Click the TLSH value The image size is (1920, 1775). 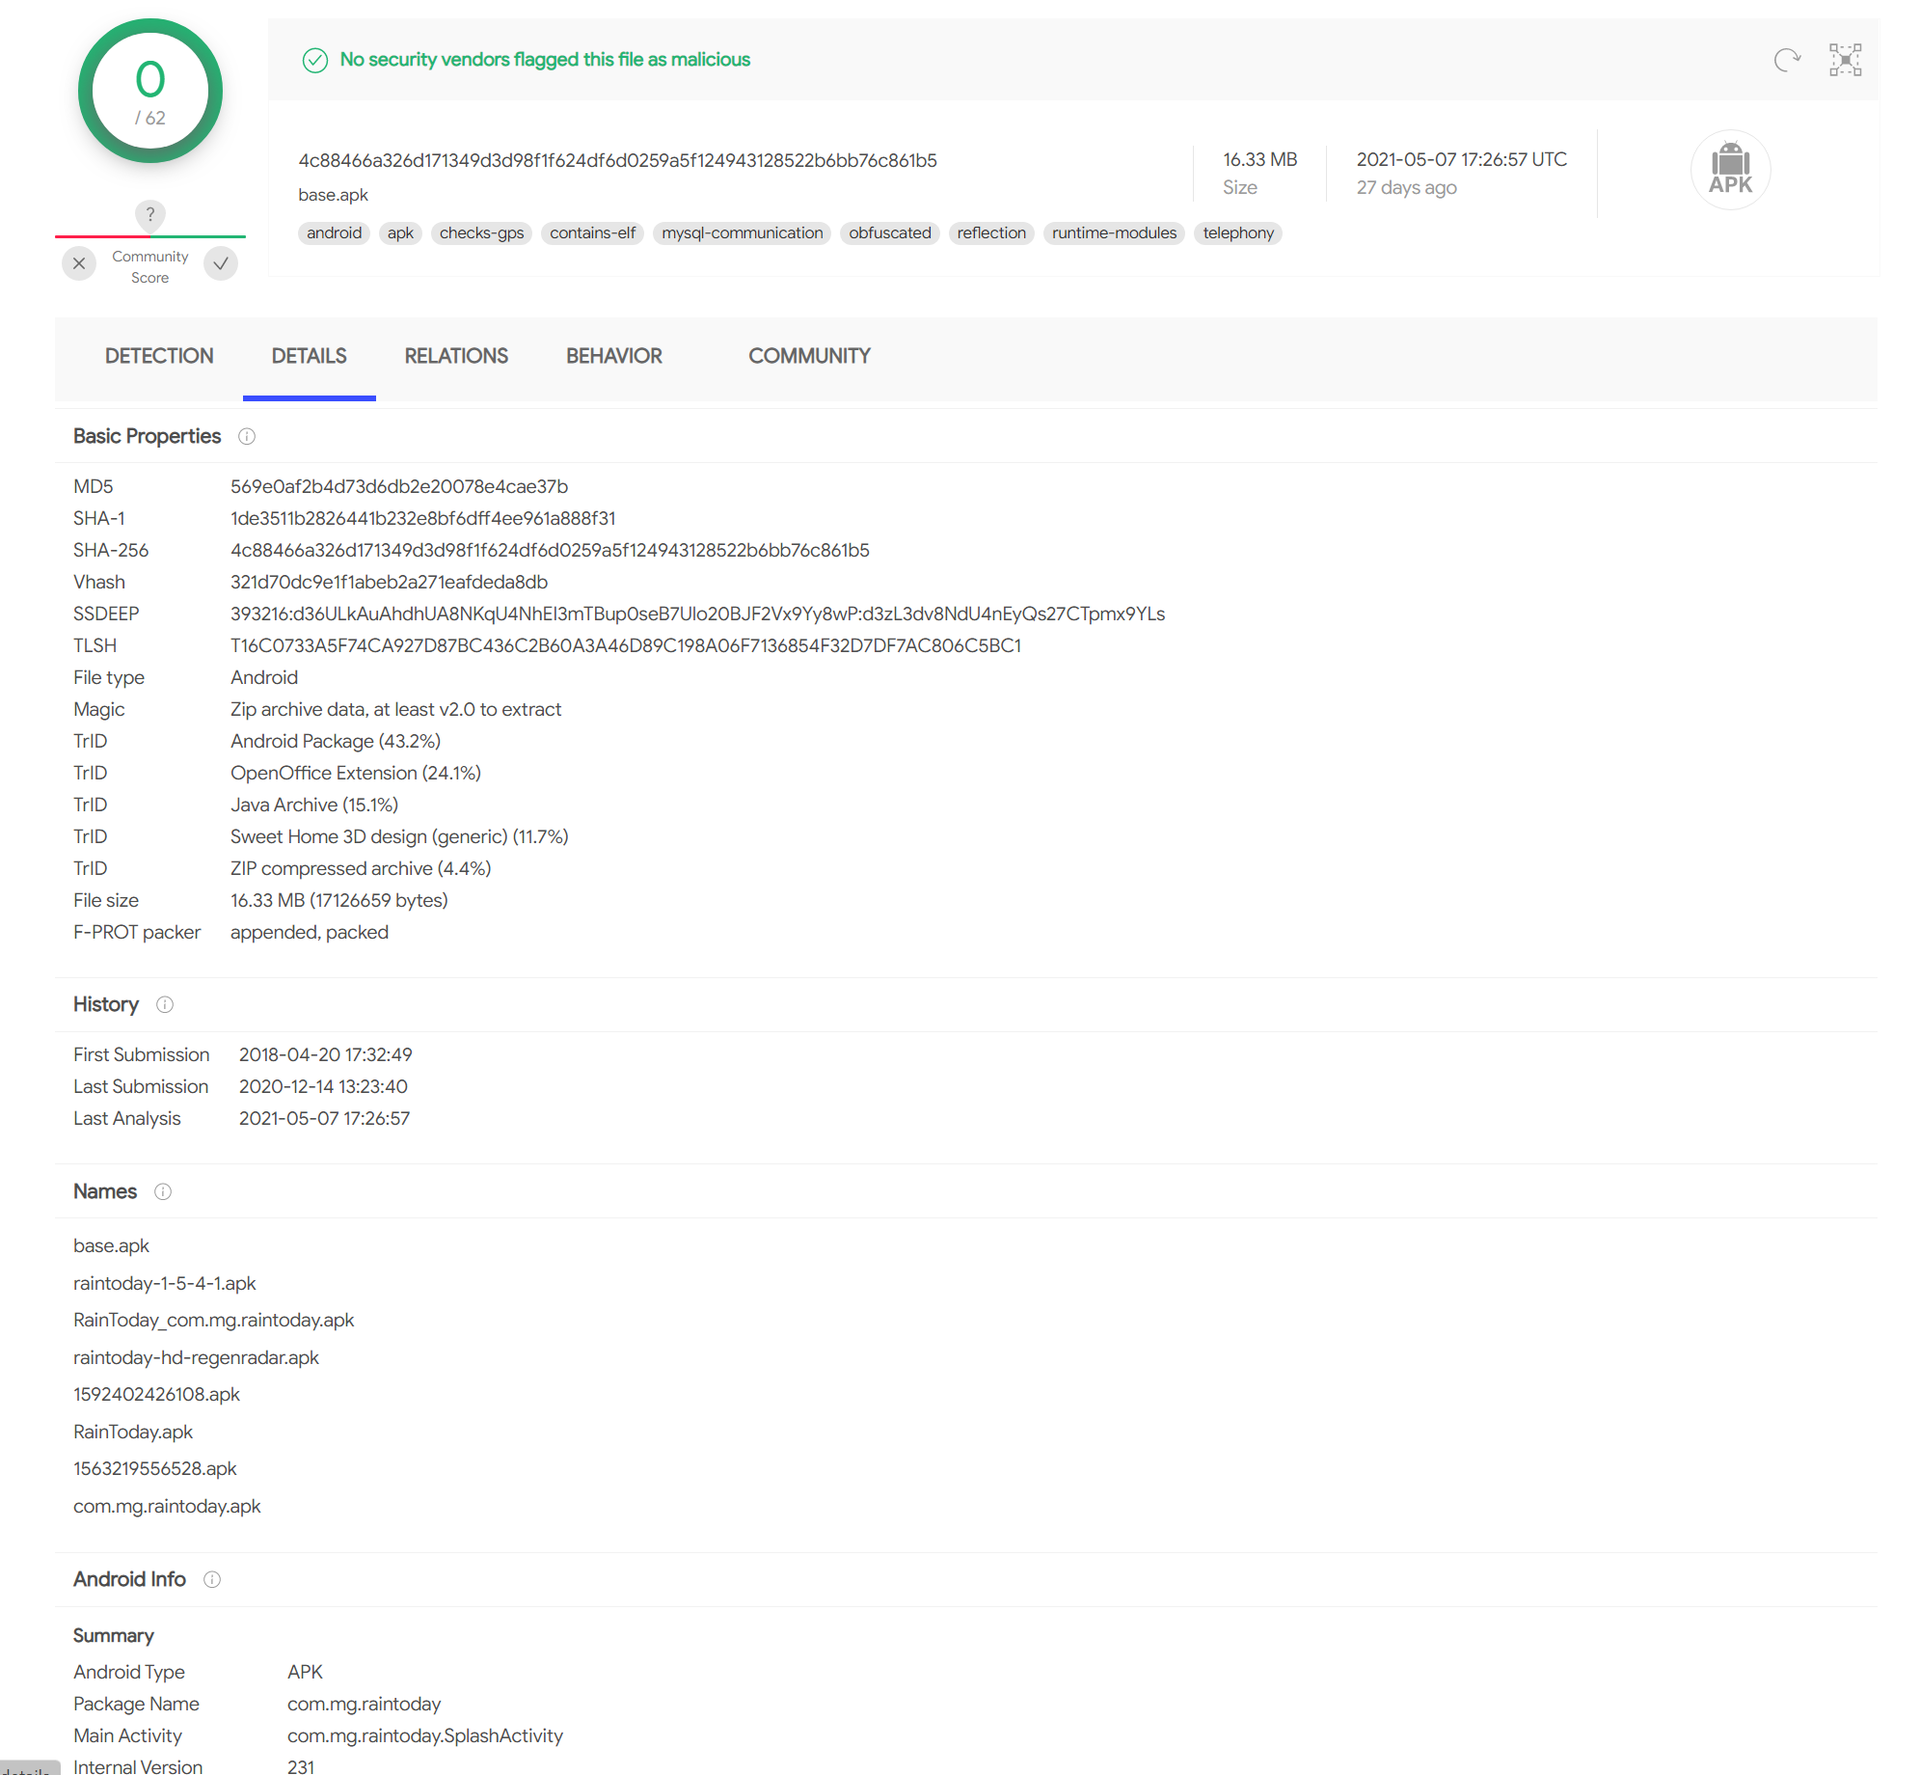pyautogui.click(x=625, y=647)
